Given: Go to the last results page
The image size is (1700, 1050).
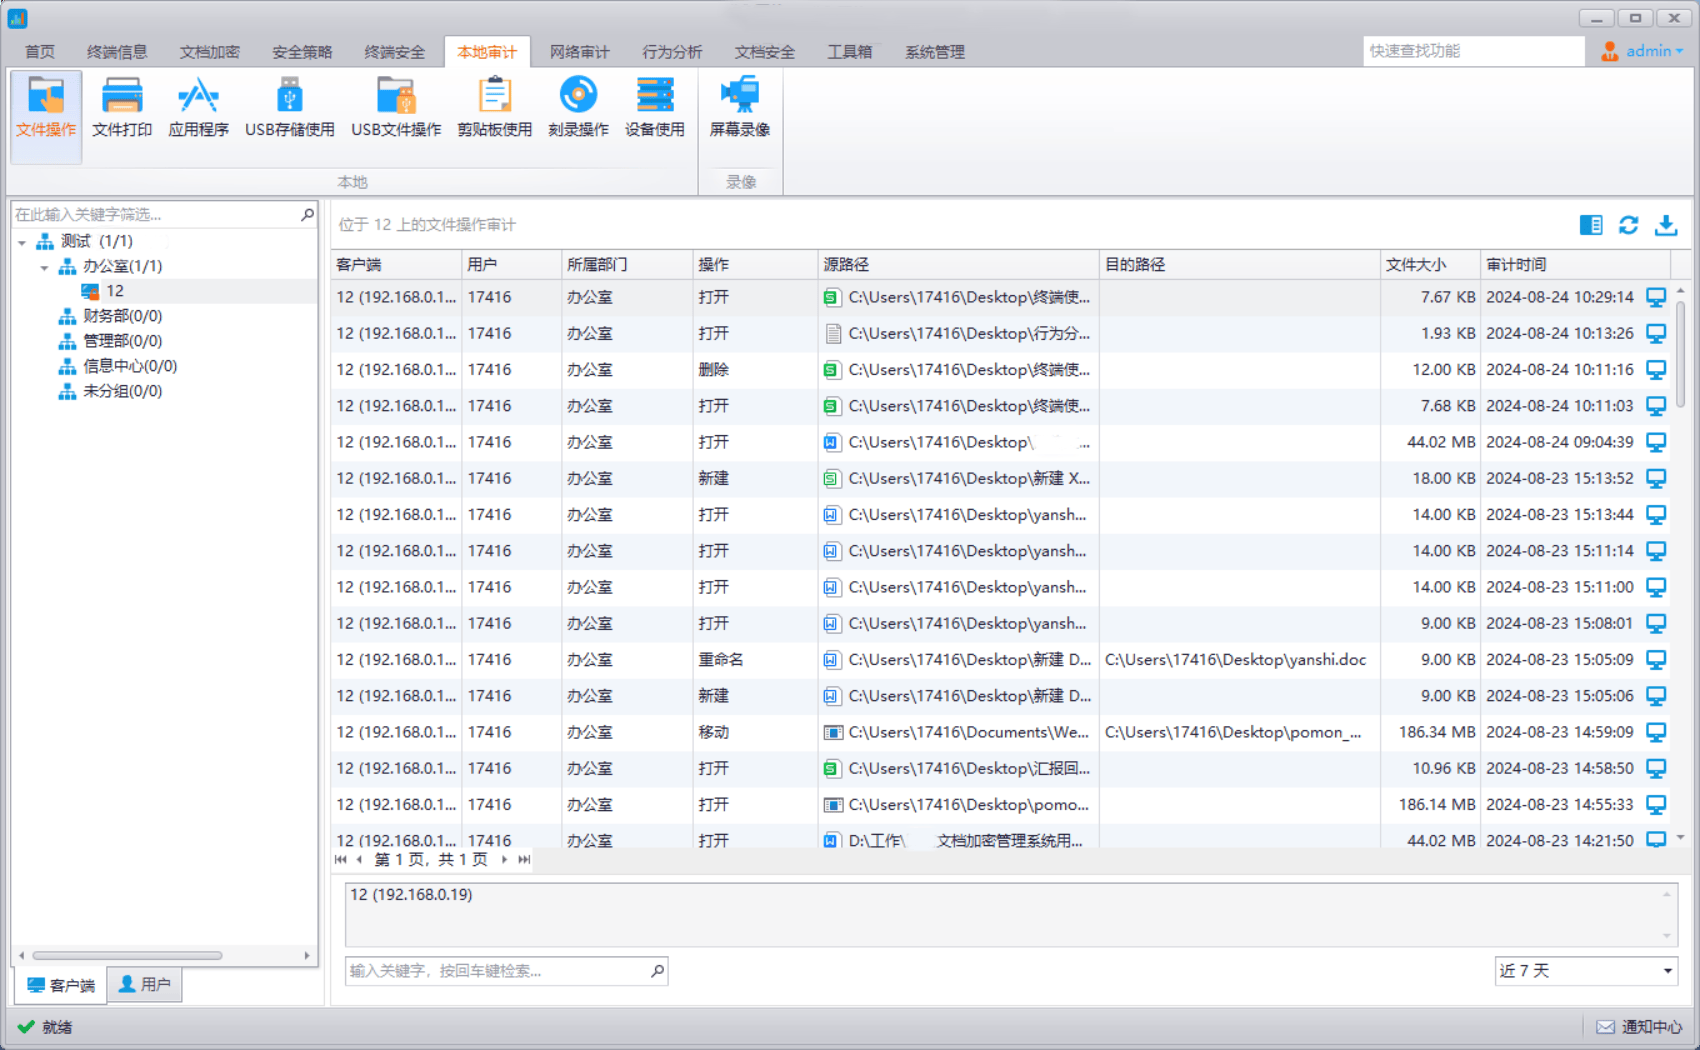Looking at the screenshot, I should [x=524, y=859].
